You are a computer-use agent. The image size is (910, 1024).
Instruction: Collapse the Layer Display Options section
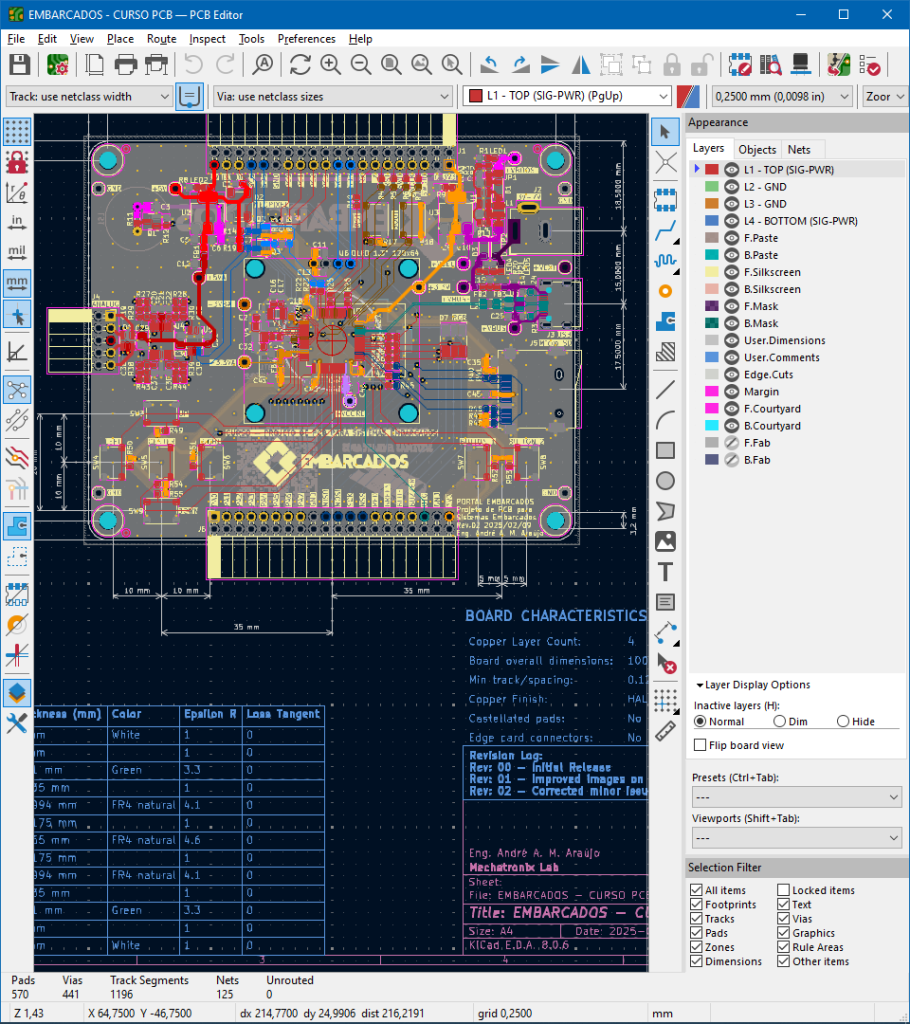754,685
